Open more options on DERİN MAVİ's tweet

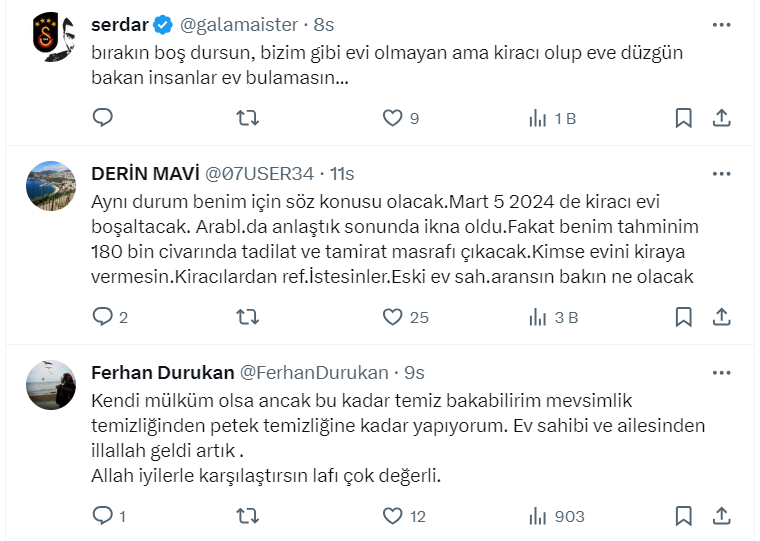click(x=721, y=172)
